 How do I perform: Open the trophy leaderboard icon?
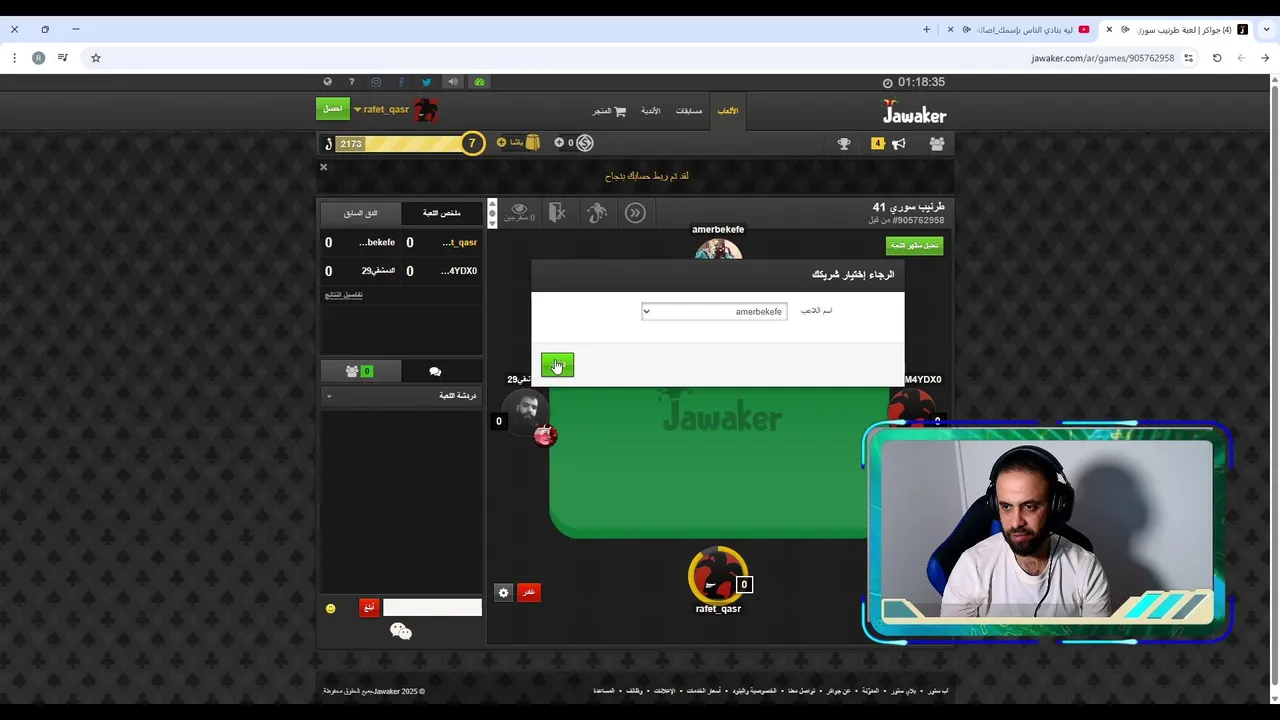[x=844, y=144]
